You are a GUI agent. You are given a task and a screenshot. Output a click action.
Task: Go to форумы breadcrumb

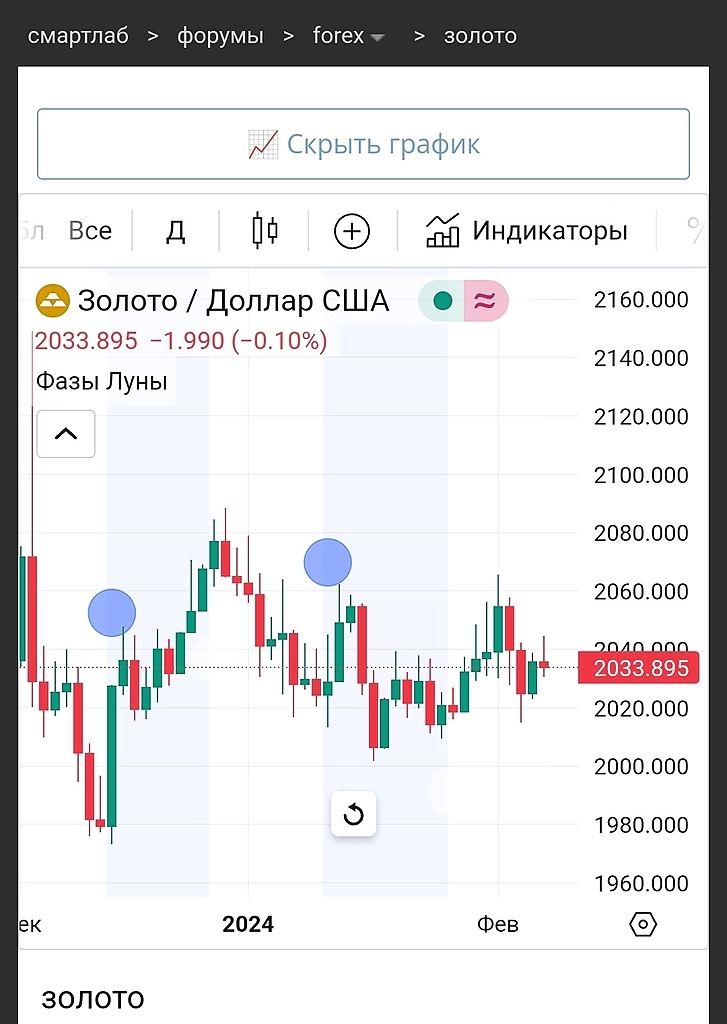(220, 37)
